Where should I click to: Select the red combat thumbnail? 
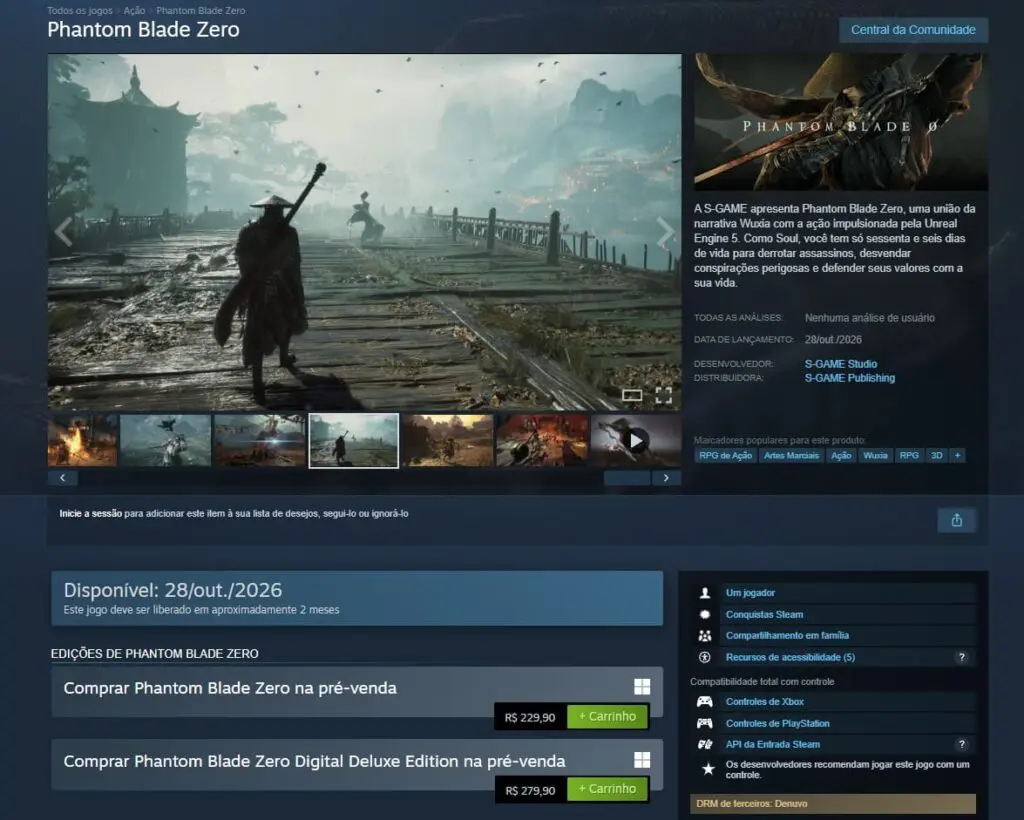pos(541,441)
